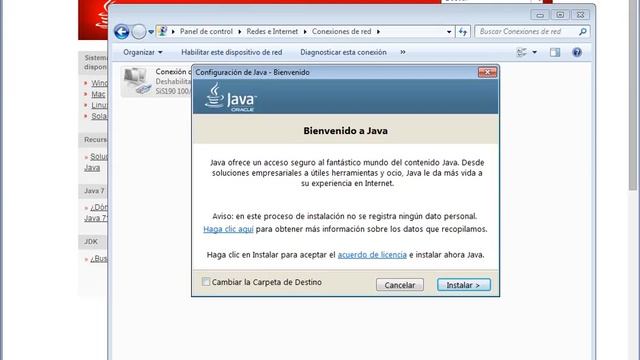The width and height of the screenshot is (640, 360).
Task: Minimize the Conexiones de red window
Action: point(540,15)
